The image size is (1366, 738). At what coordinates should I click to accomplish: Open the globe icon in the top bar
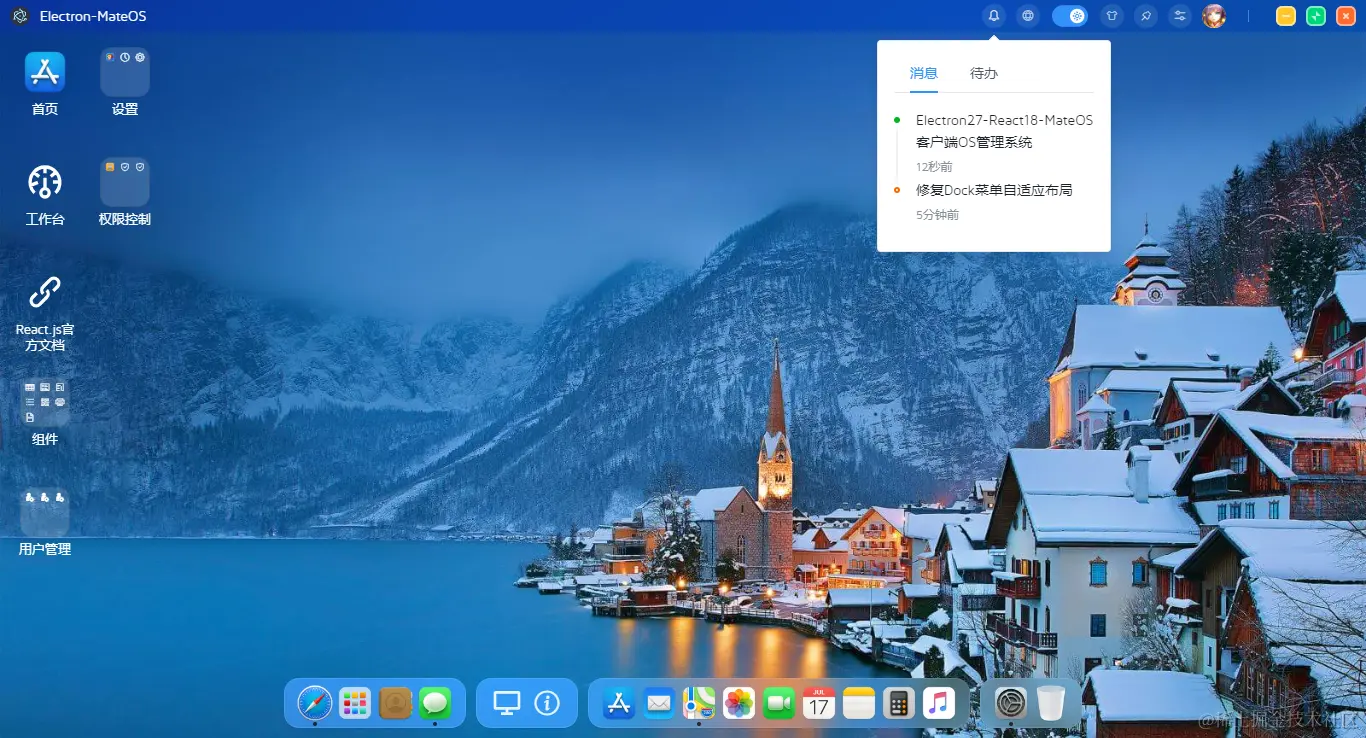(1028, 15)
